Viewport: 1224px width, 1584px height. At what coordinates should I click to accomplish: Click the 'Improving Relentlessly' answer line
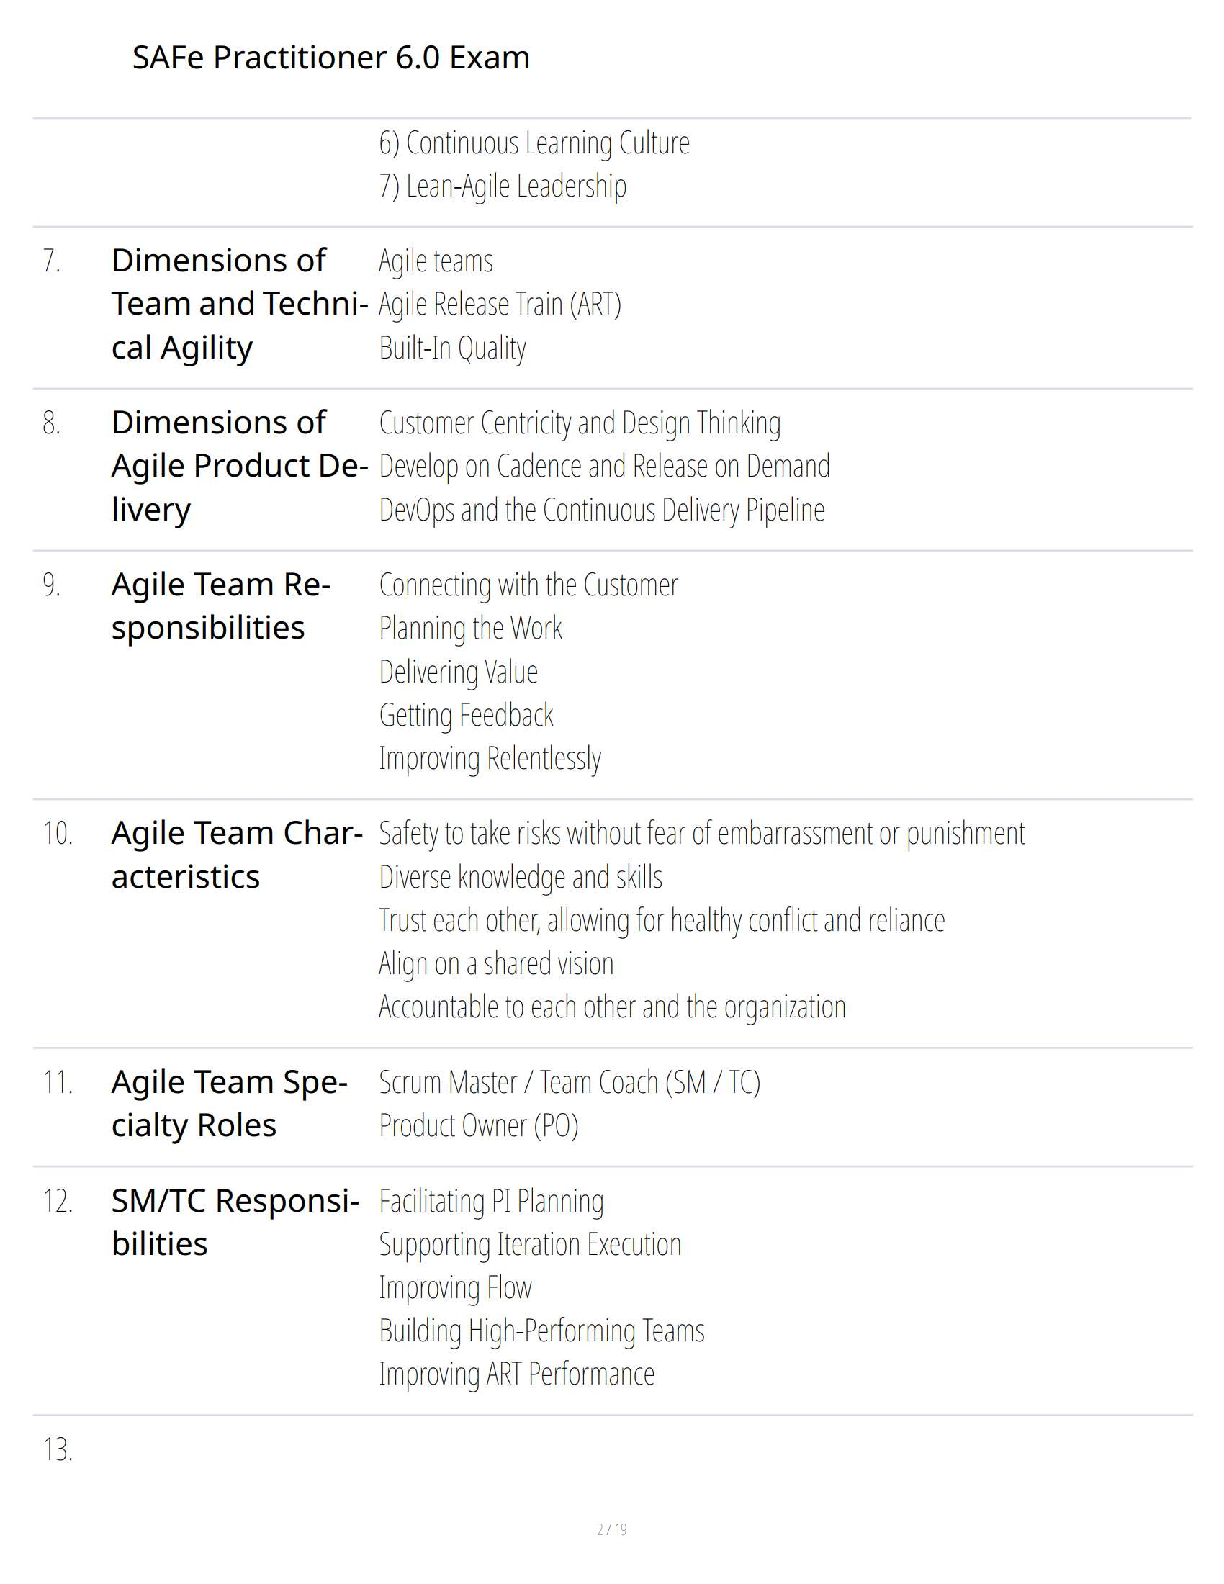coord(489,759)
